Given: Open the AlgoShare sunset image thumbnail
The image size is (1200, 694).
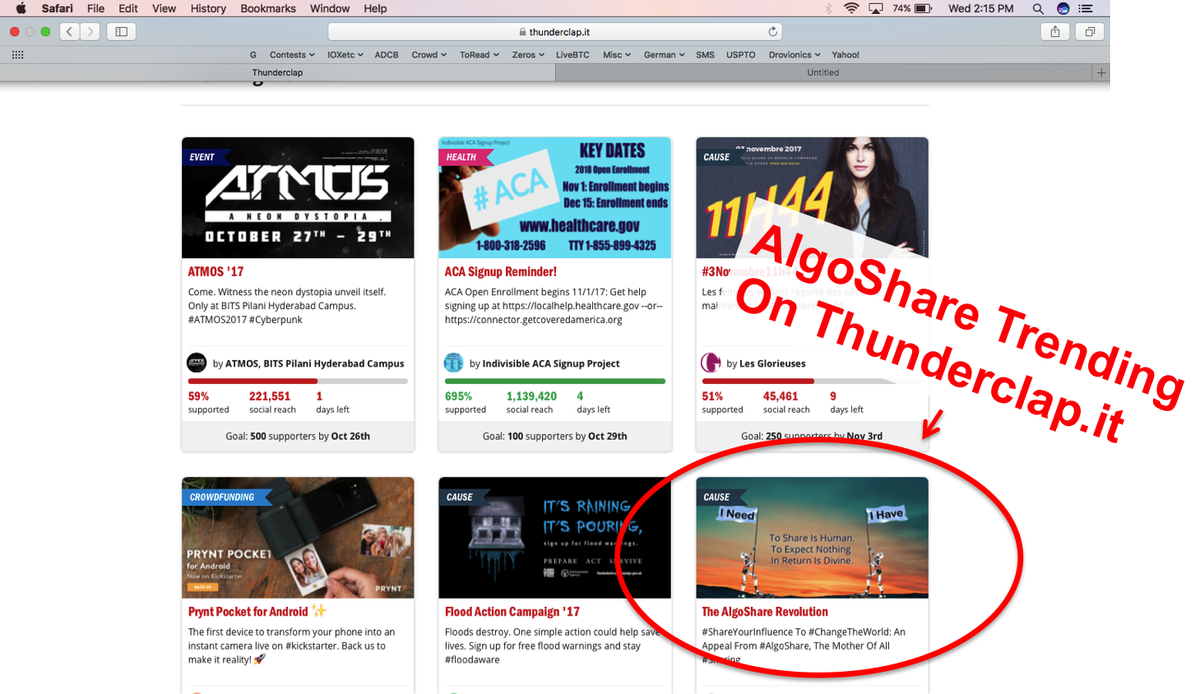Looking at the screenshot, I should tap(812, 538).
